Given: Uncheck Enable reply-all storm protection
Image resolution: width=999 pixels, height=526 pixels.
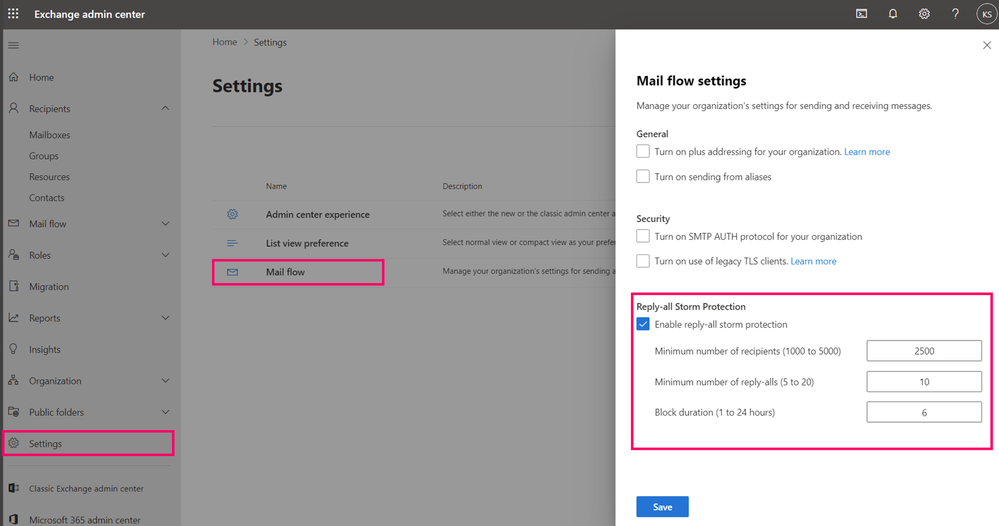Looking at the screenshot, I should (643, 324).
